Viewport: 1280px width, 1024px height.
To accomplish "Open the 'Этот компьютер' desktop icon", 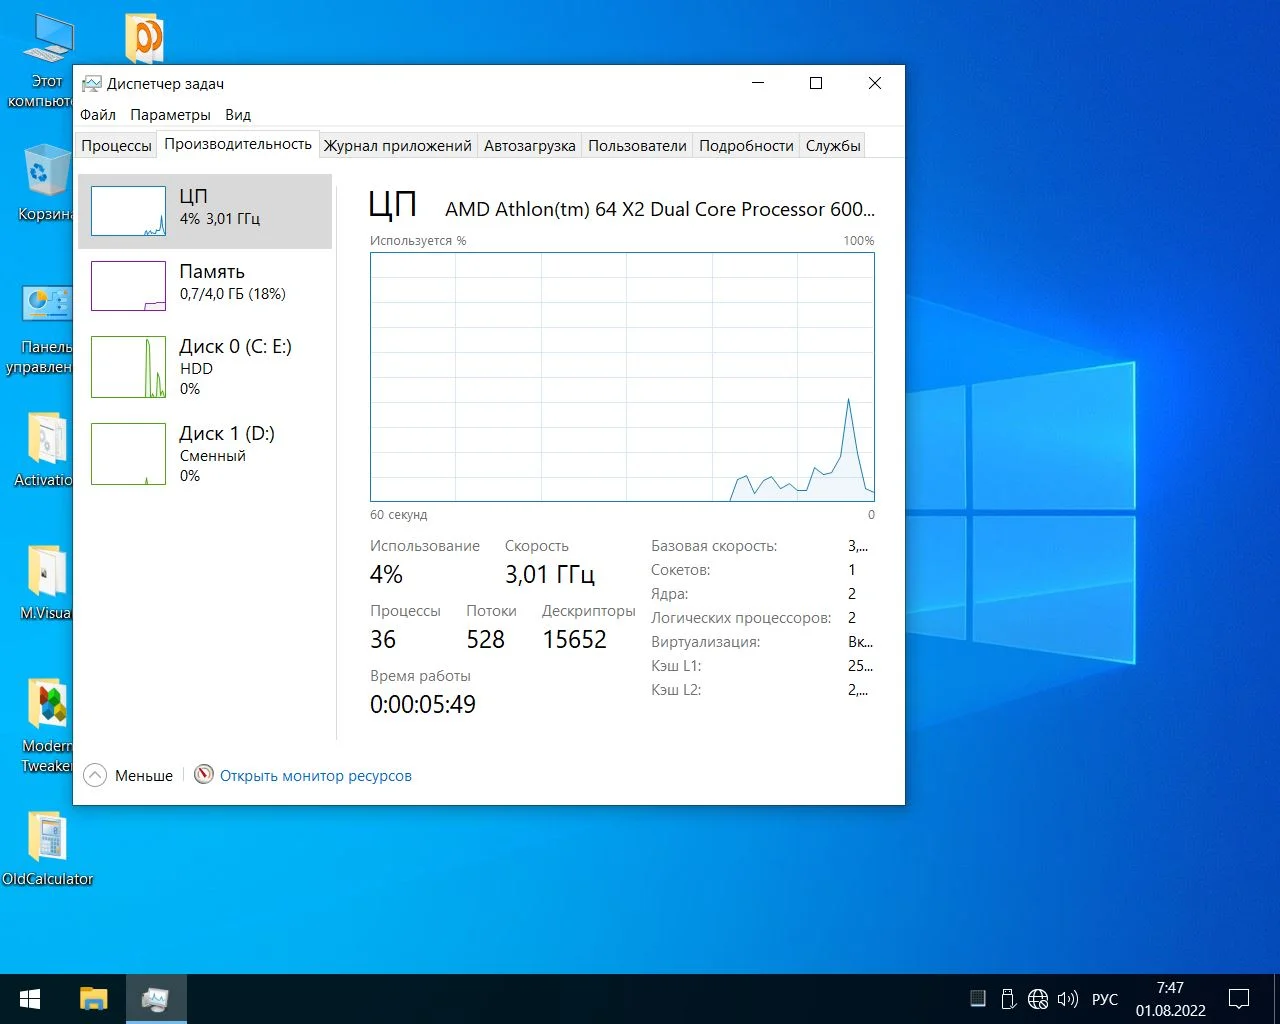I will tap(47, 60).
